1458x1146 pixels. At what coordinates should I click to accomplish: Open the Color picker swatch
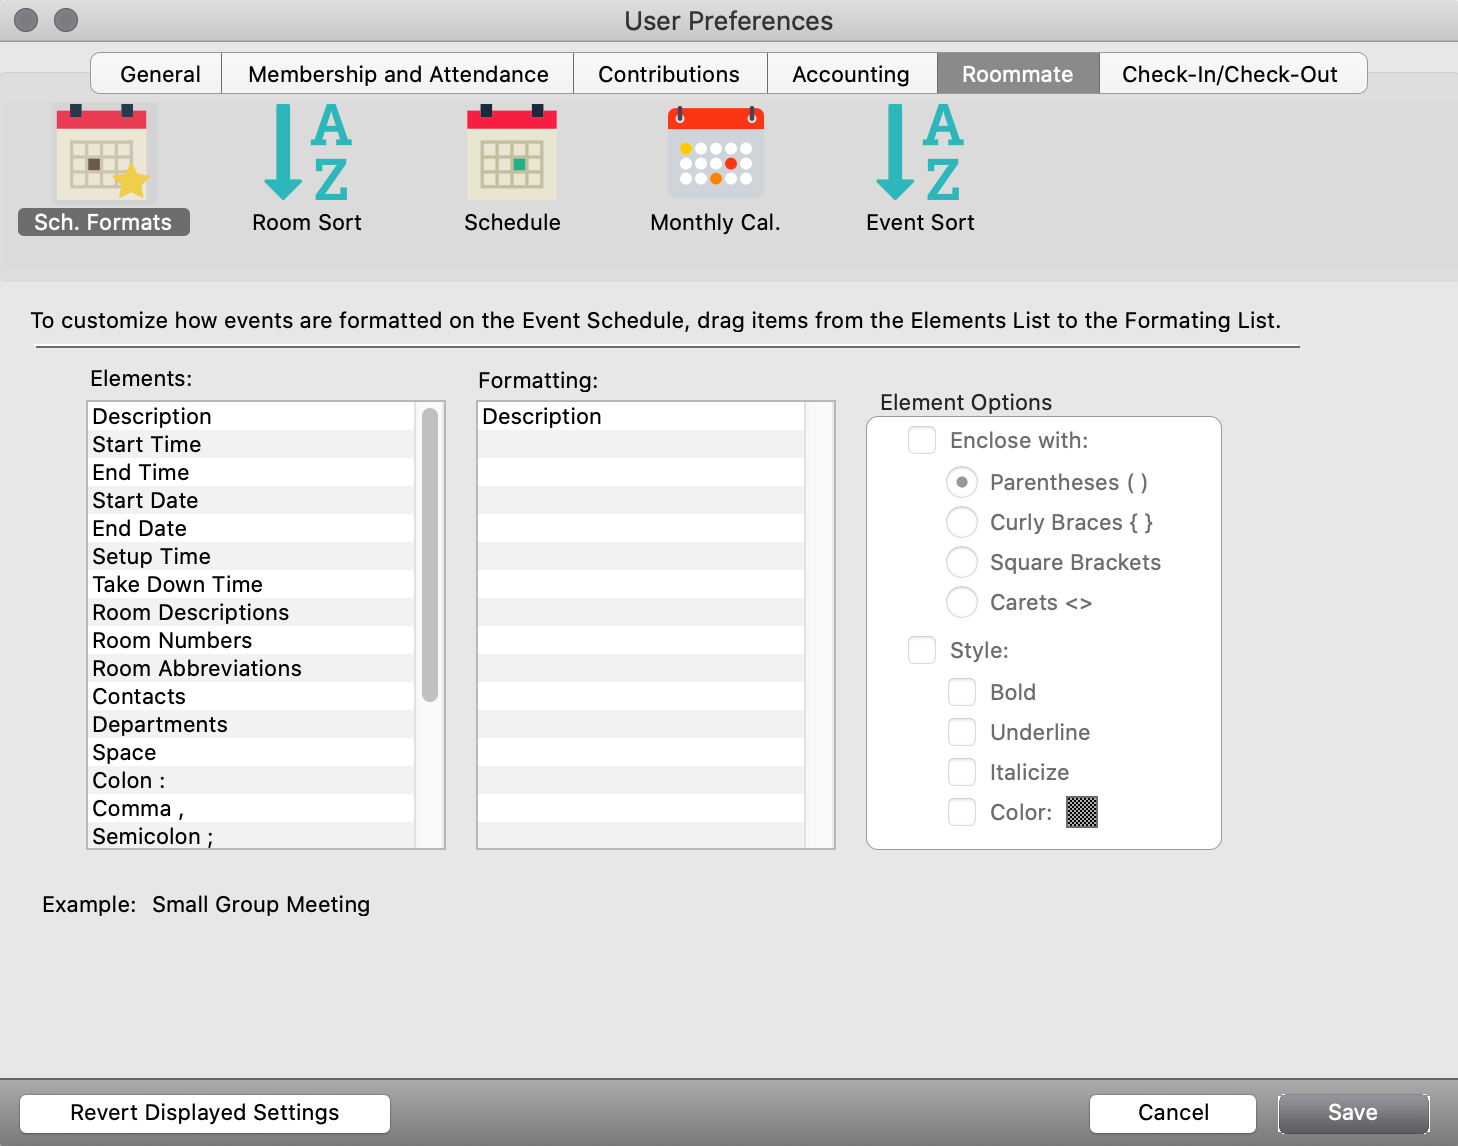1083,812
